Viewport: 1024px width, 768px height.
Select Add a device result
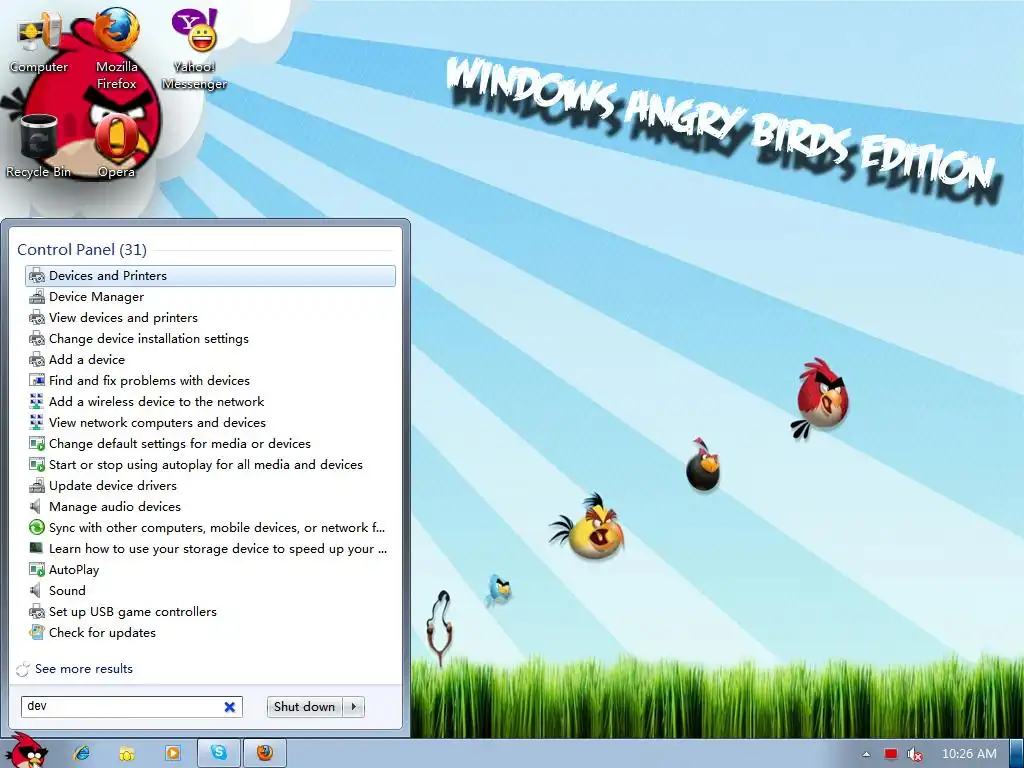tap(210, 359)
